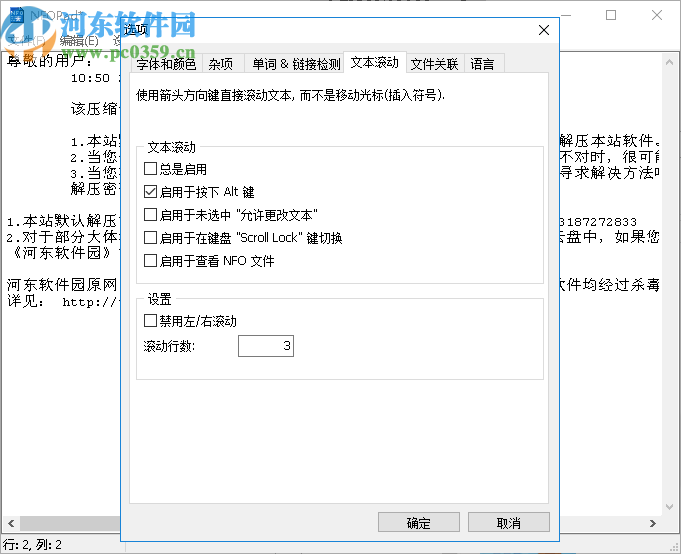Image resolution: width=681 pixels, height=554 pixels.
Task: Click the http:// text in the document
Action: (x=90, y=302)
